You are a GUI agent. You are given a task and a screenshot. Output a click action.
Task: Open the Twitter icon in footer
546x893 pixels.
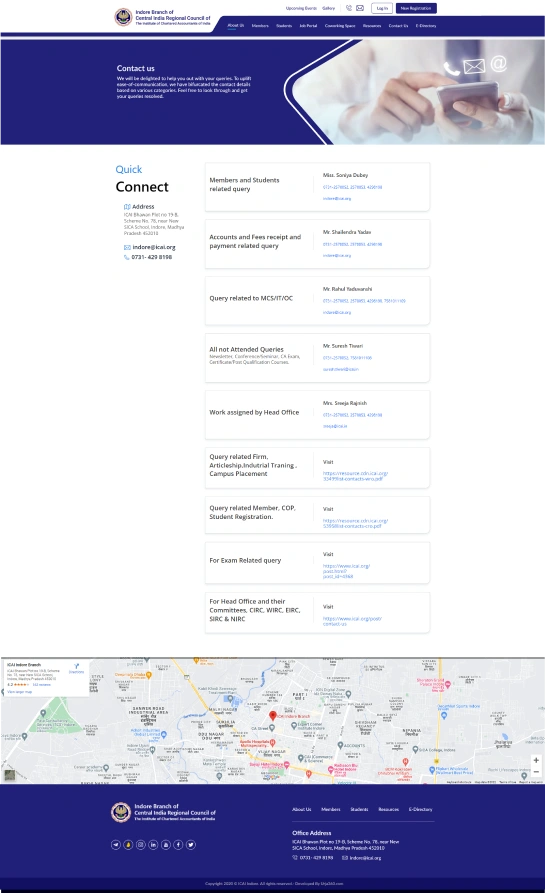[x=191, y=845]
